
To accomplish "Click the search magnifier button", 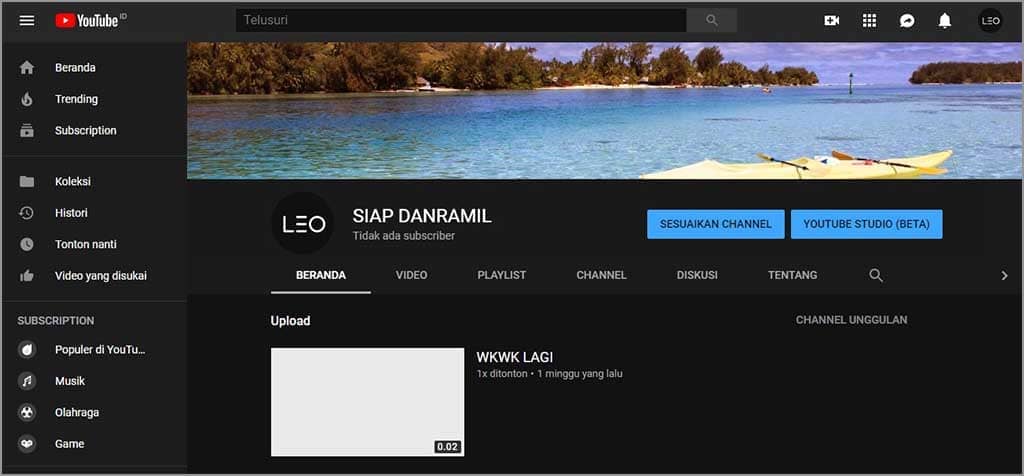I will (712, 20).
